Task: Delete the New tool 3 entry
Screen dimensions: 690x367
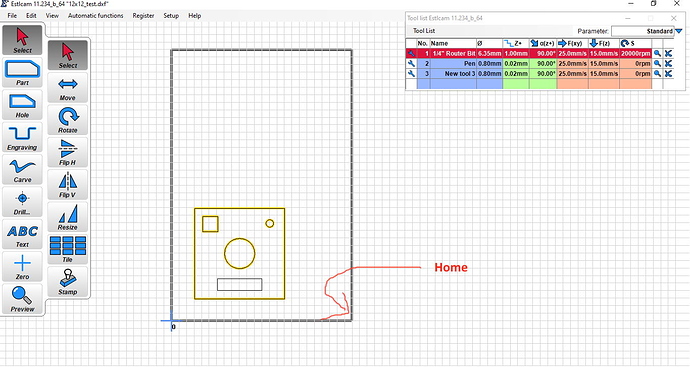Action: [668, 73]
